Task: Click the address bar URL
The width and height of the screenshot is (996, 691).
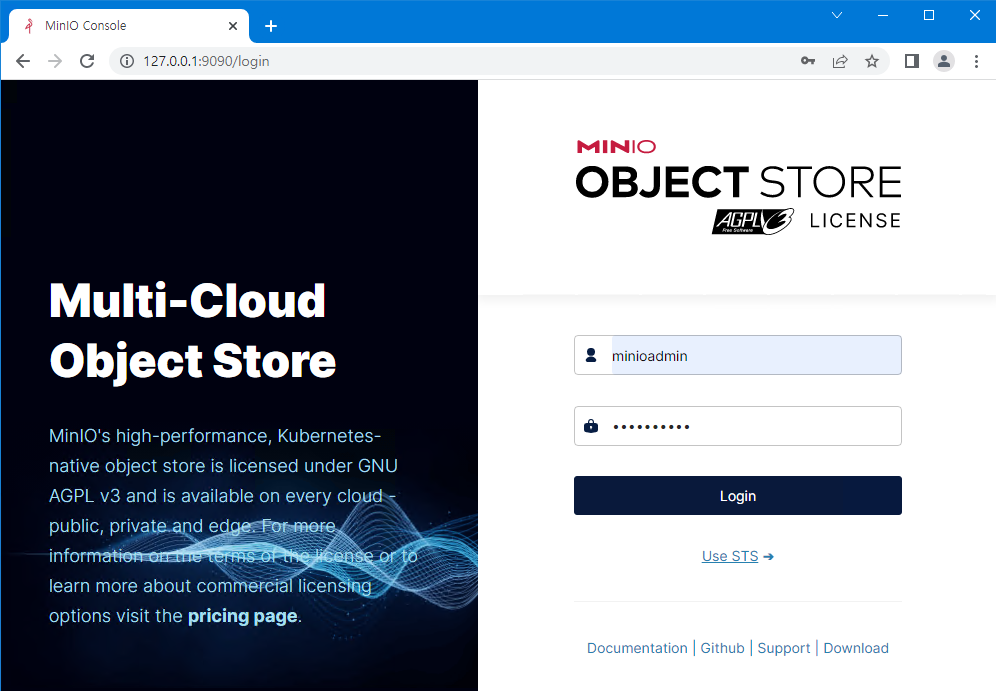Action: click(x=206, y=61)
